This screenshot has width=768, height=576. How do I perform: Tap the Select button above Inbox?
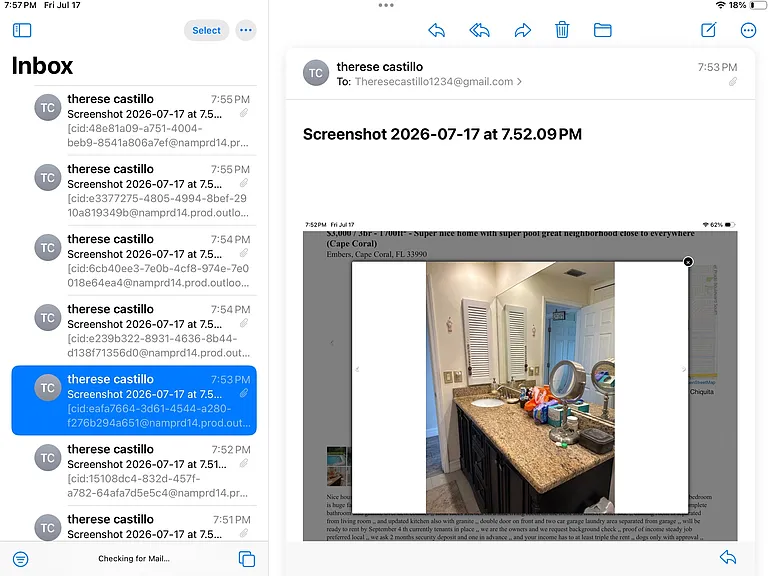[206, 30]
